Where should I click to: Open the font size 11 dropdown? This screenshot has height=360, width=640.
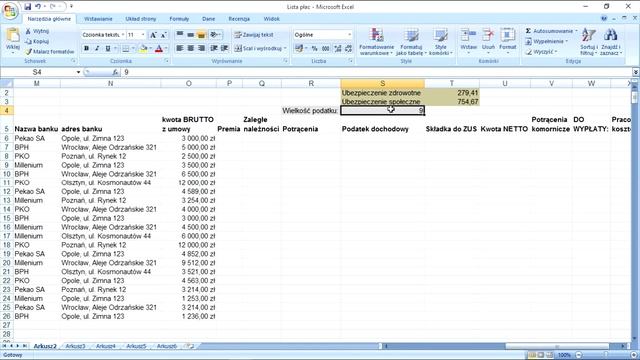[143, 35]
